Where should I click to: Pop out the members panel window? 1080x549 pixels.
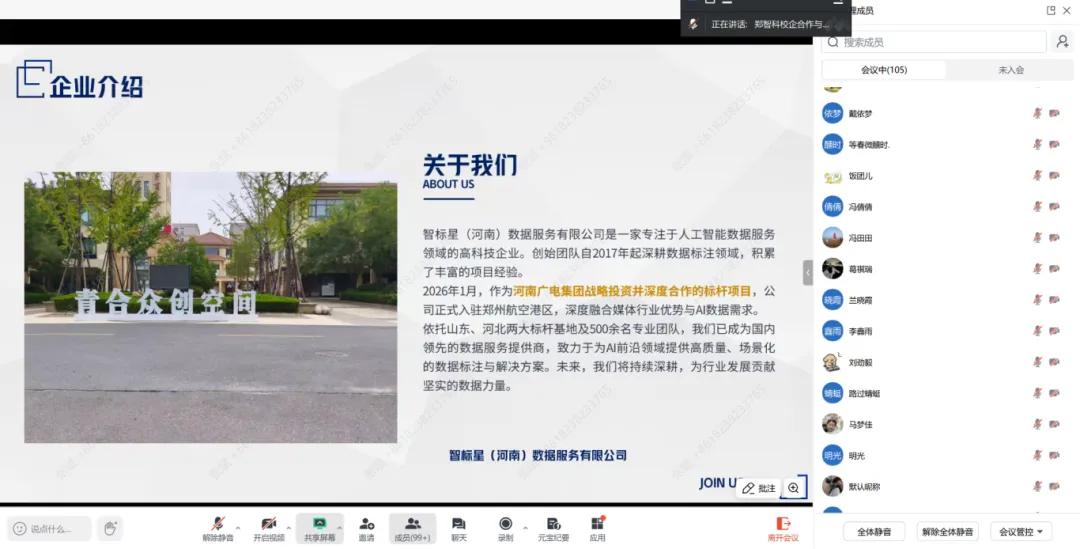(x=1051, y=10)
